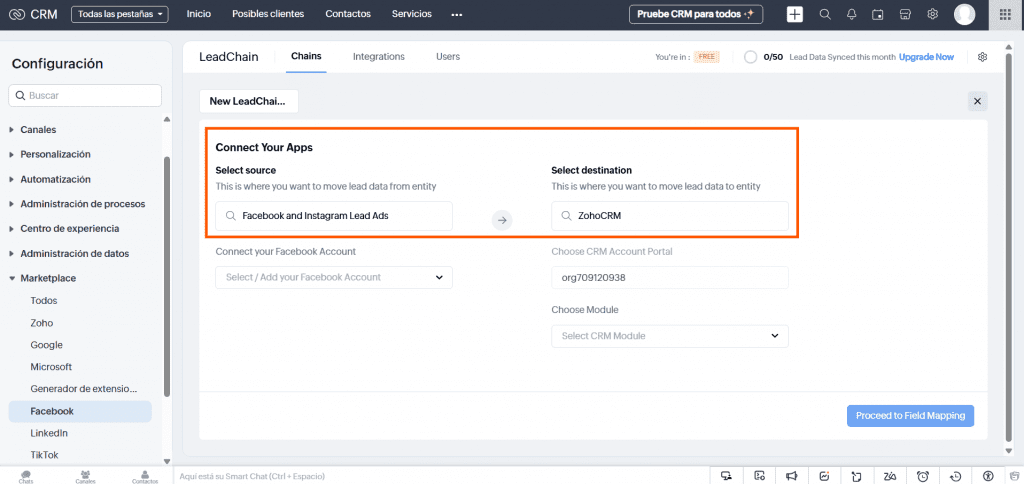Open Zoho under Marketplace

point(42,323)
